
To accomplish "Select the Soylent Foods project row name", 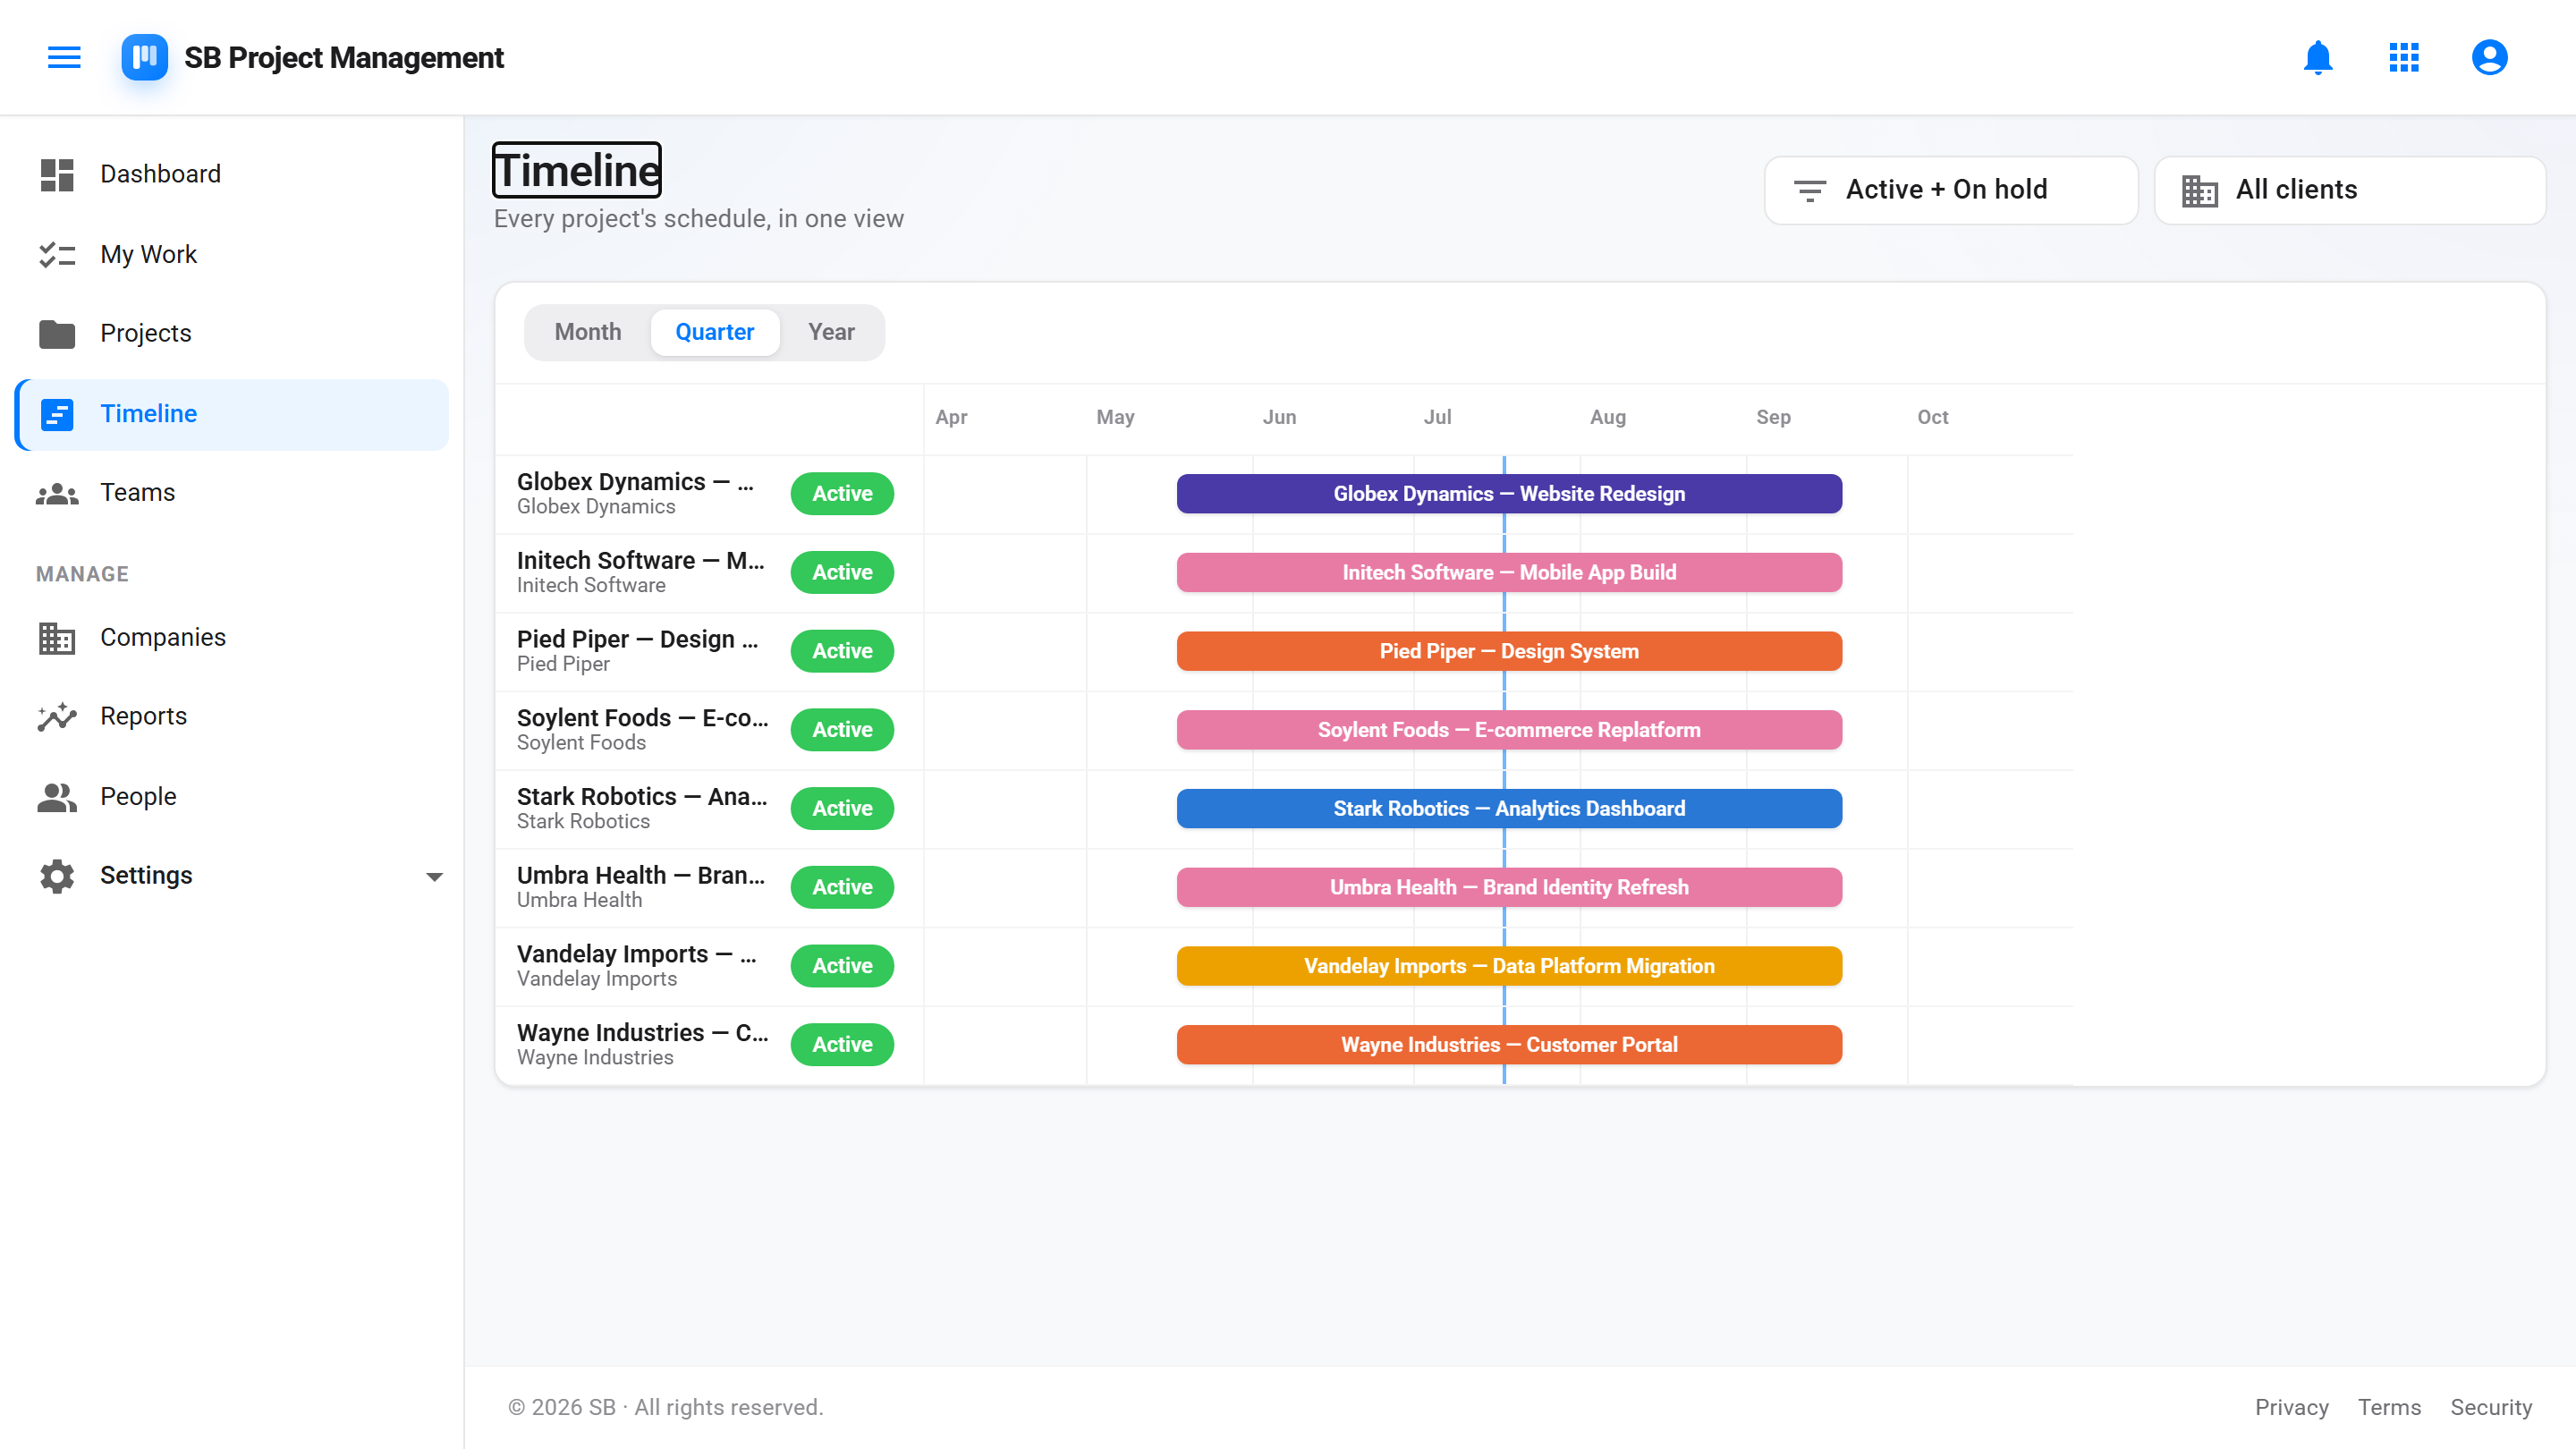I will 642,718.
